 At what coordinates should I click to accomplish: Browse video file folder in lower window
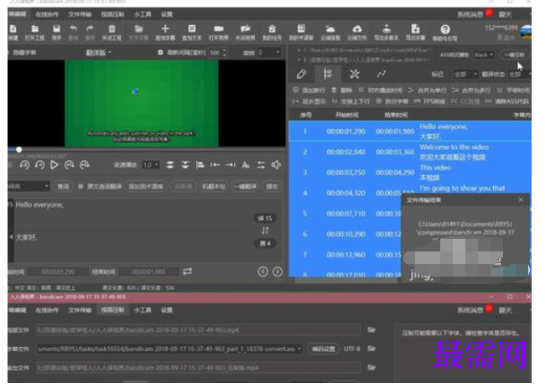tap(372, 329)
